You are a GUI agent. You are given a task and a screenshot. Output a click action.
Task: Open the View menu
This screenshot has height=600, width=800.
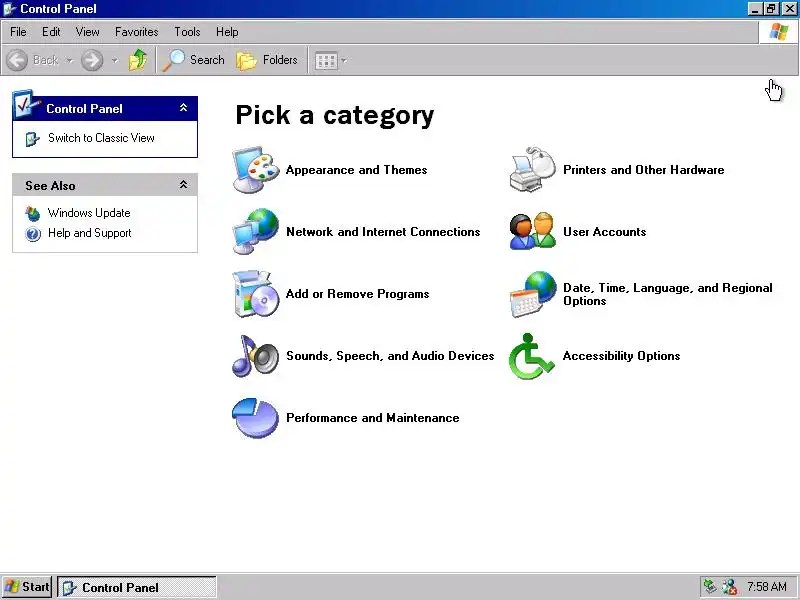pos(87,32)
